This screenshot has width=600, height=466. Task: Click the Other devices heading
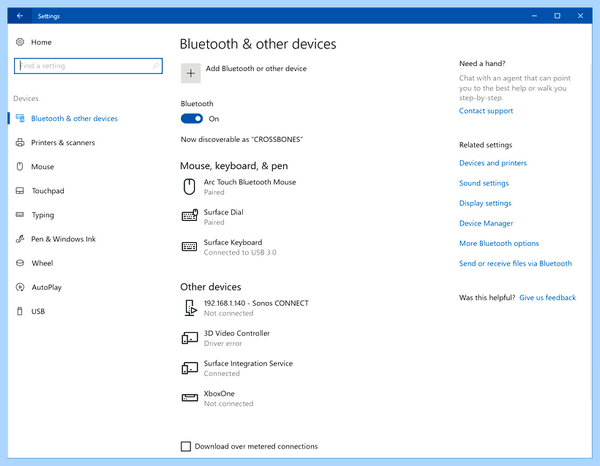(x=210, y=287)
